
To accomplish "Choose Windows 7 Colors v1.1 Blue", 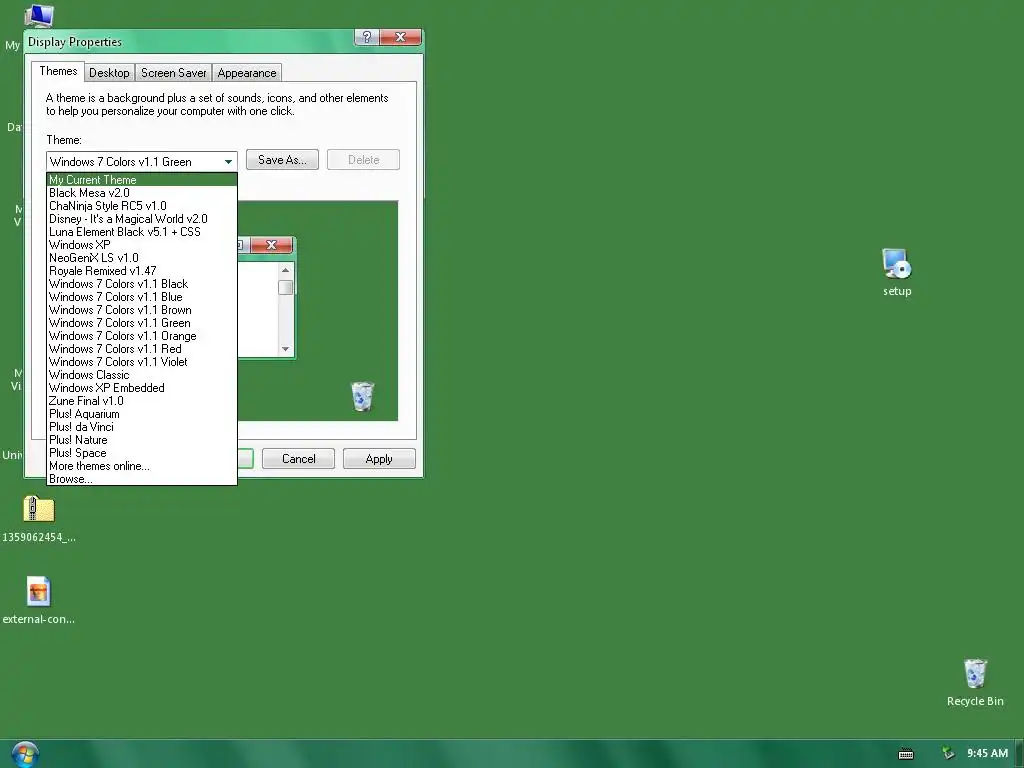I will click(x=142, y=297).
